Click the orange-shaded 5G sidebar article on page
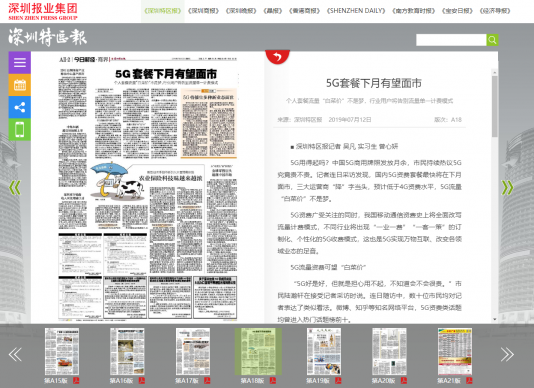The image size is (534, 388). point(209,123)
